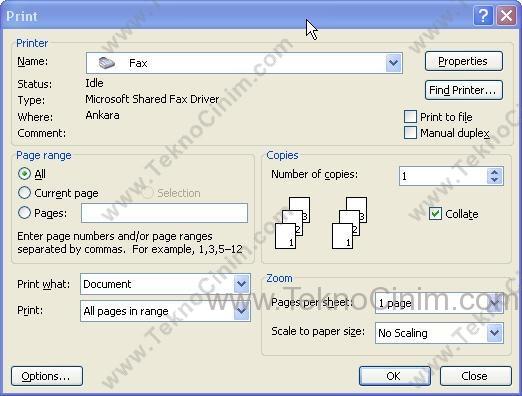Click the 'Pages per sheet:' label

click(x=312, y=302)
